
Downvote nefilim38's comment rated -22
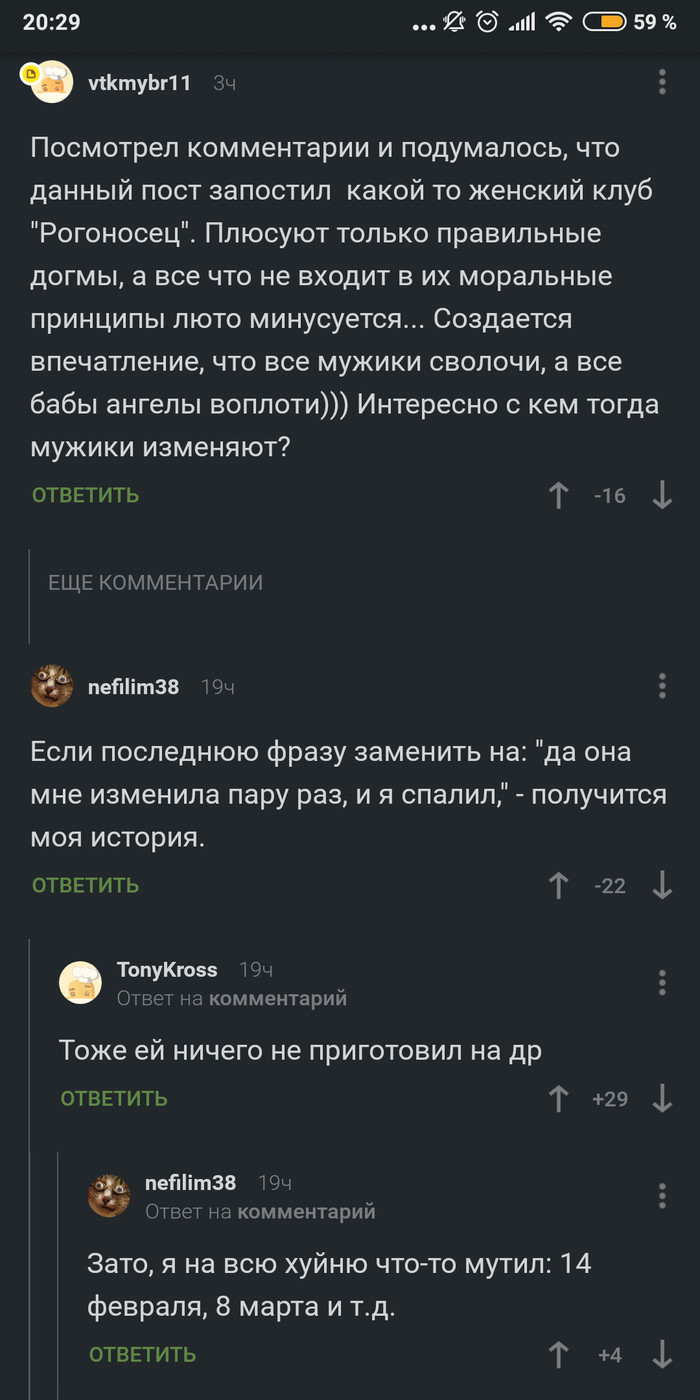click(662, 885)
